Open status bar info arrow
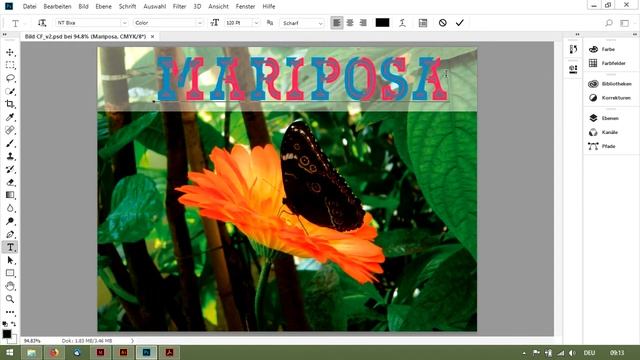Viewport: 640px width, 360px height. (x=132, y=340)
